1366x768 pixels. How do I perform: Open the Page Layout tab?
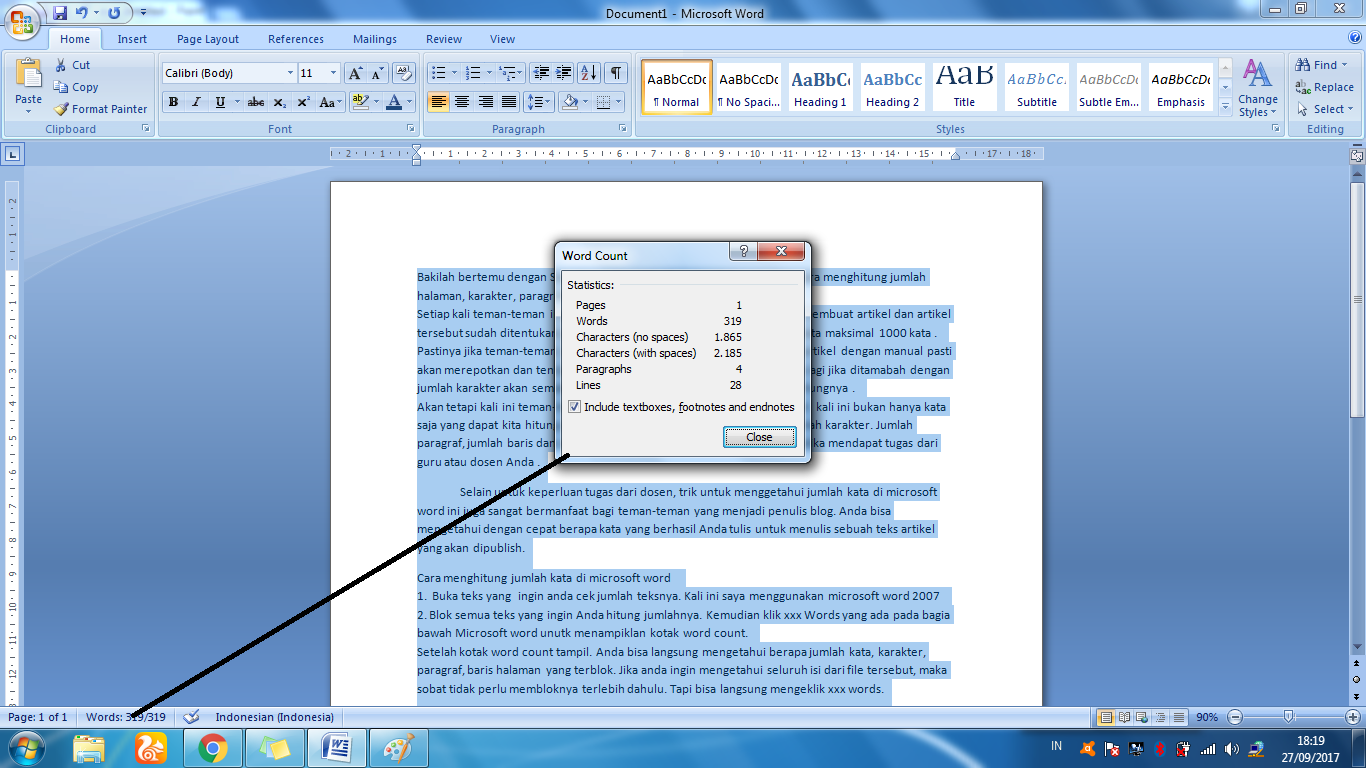coord(208,39)
